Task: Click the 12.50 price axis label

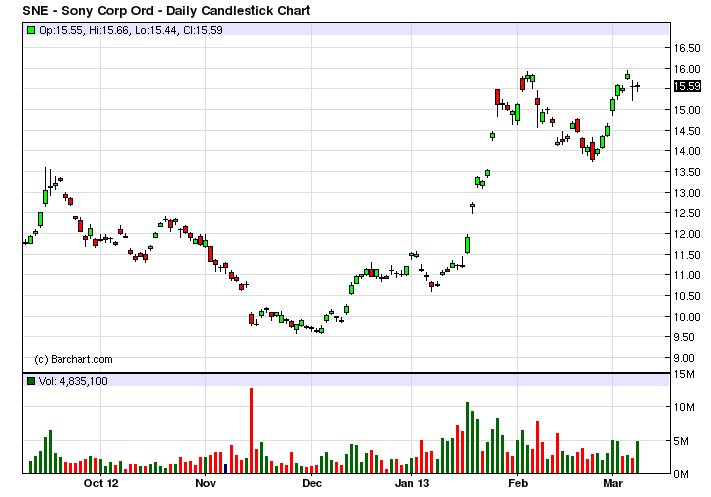Action: pos(687,213)
